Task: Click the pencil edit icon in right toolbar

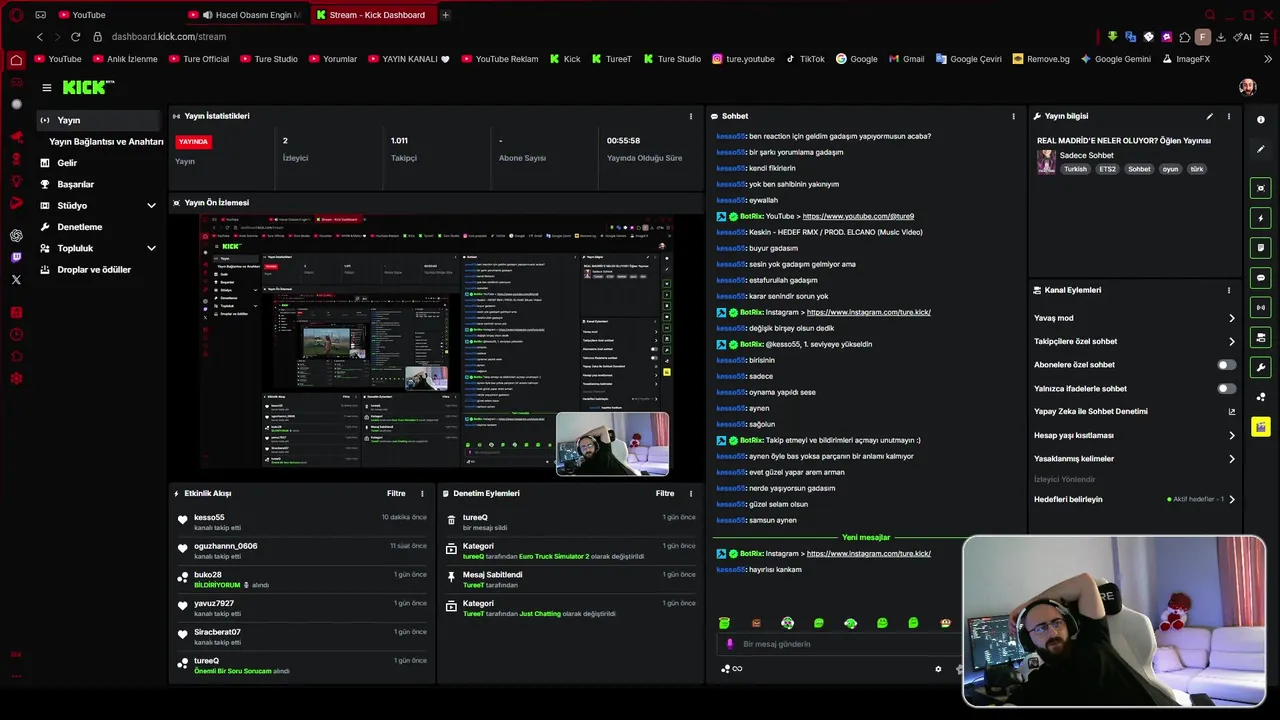Action: [1260, 149]
